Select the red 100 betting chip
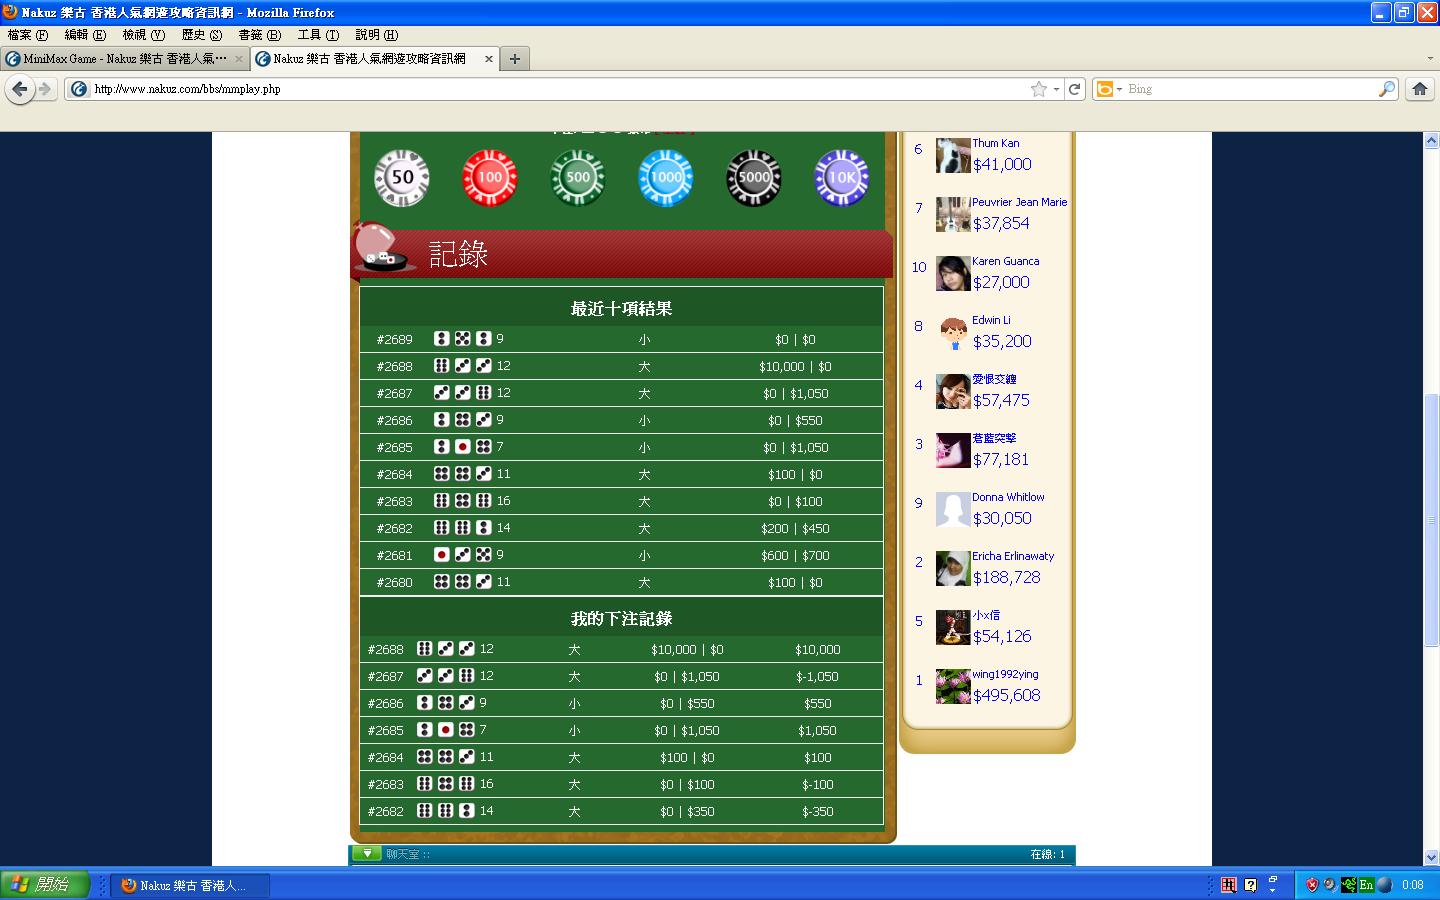 [x=489, y=178]
